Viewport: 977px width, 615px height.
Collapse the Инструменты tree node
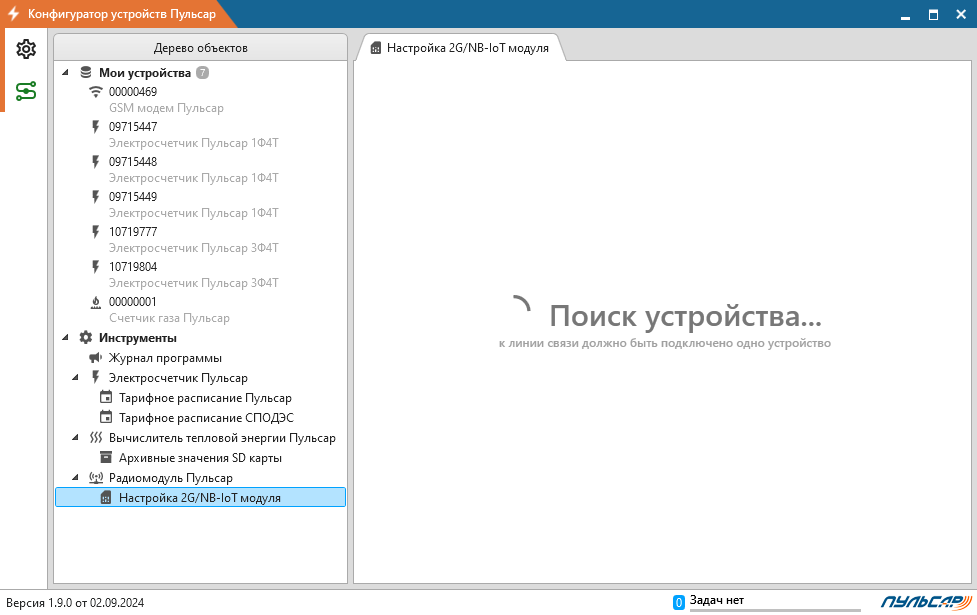(65, 338)
